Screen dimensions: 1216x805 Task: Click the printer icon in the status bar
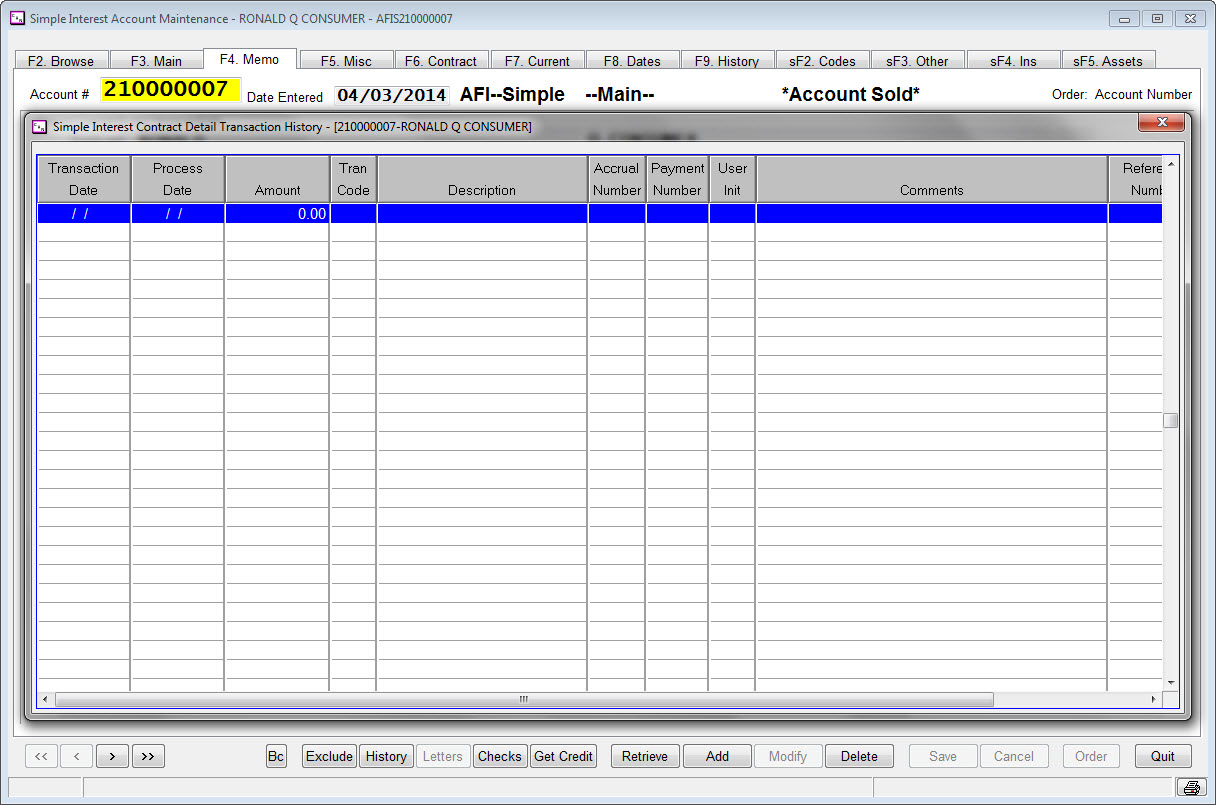pos(1191,787)
